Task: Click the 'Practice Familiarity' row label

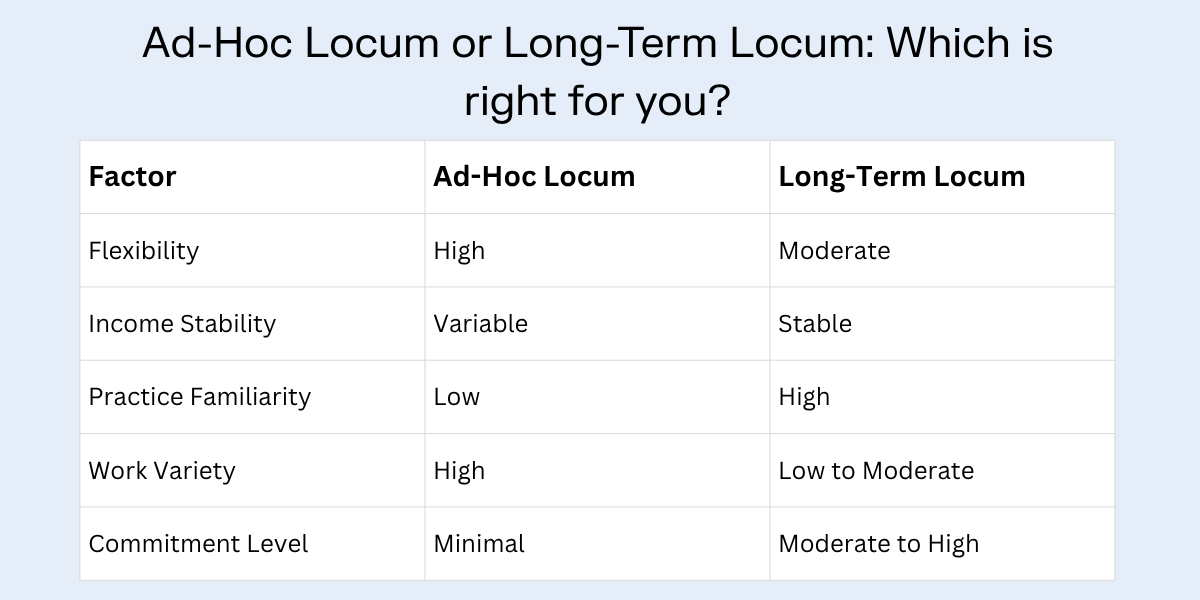Action: pyautogui.click(x=200, y=397)
